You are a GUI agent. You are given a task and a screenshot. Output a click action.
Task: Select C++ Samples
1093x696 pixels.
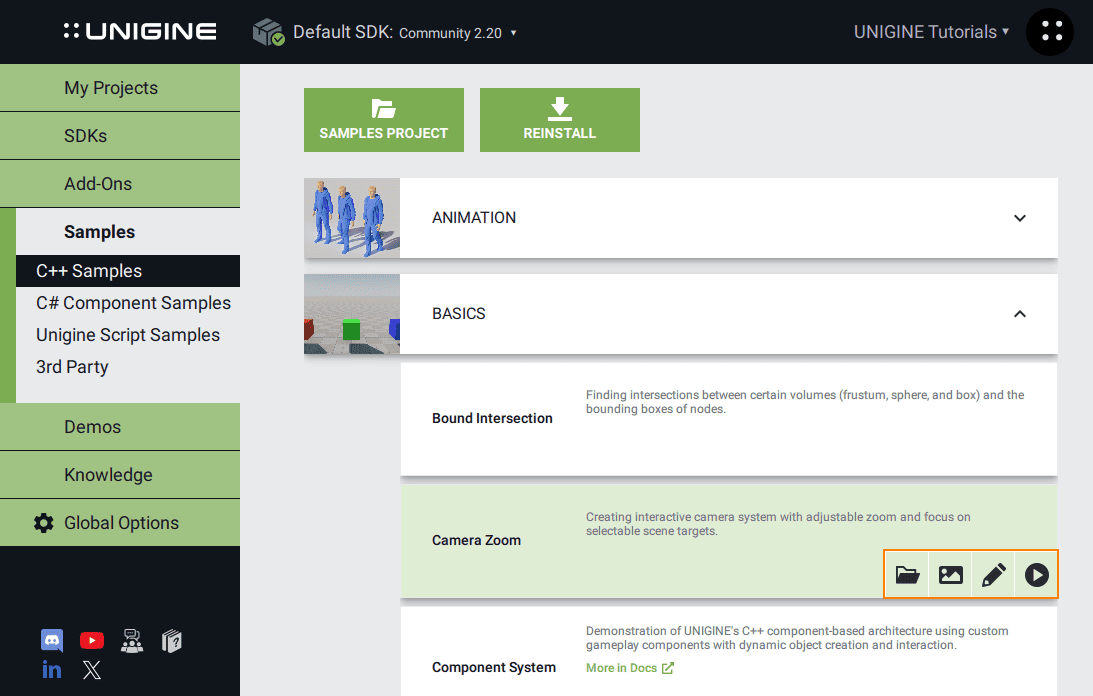click(128, 271)
